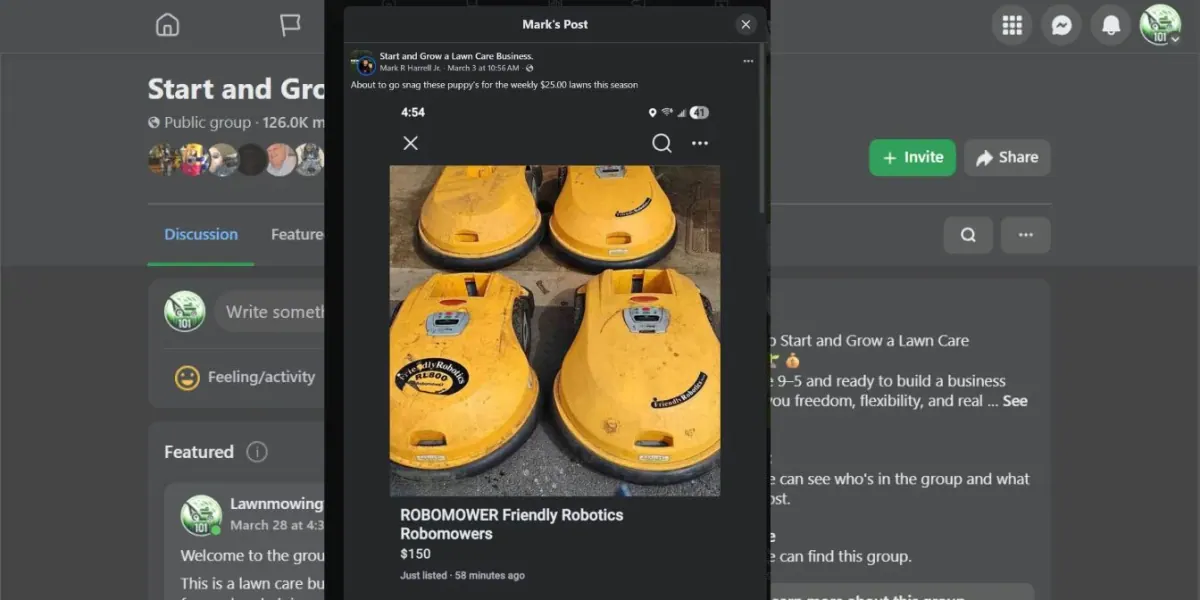1200x600 pixels.
Task: Choose Feeling/activity option
Action: point(244,377)
